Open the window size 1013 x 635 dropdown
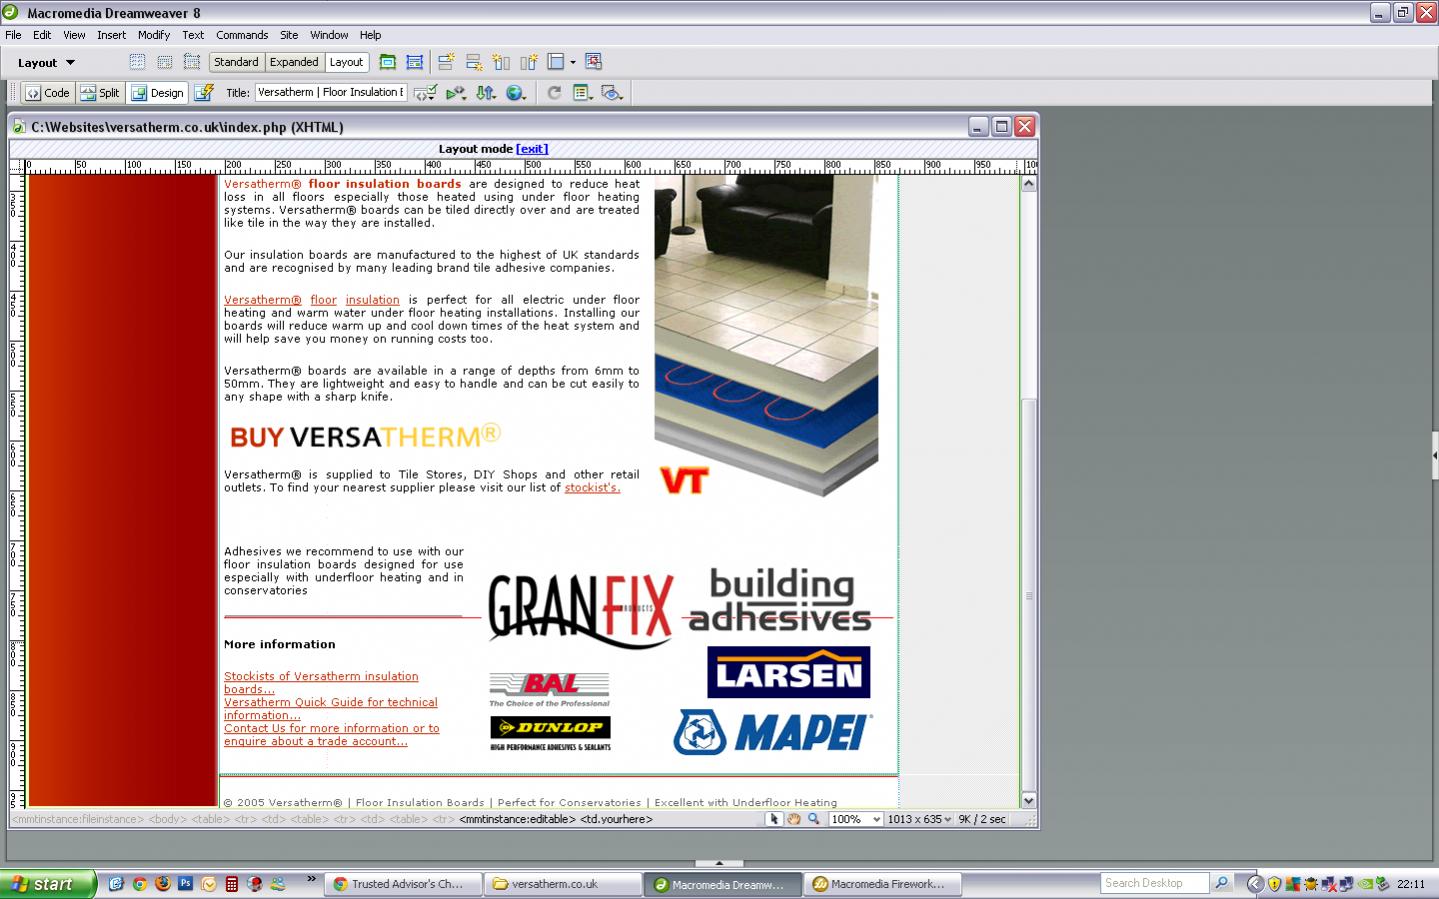 (919, 819)
